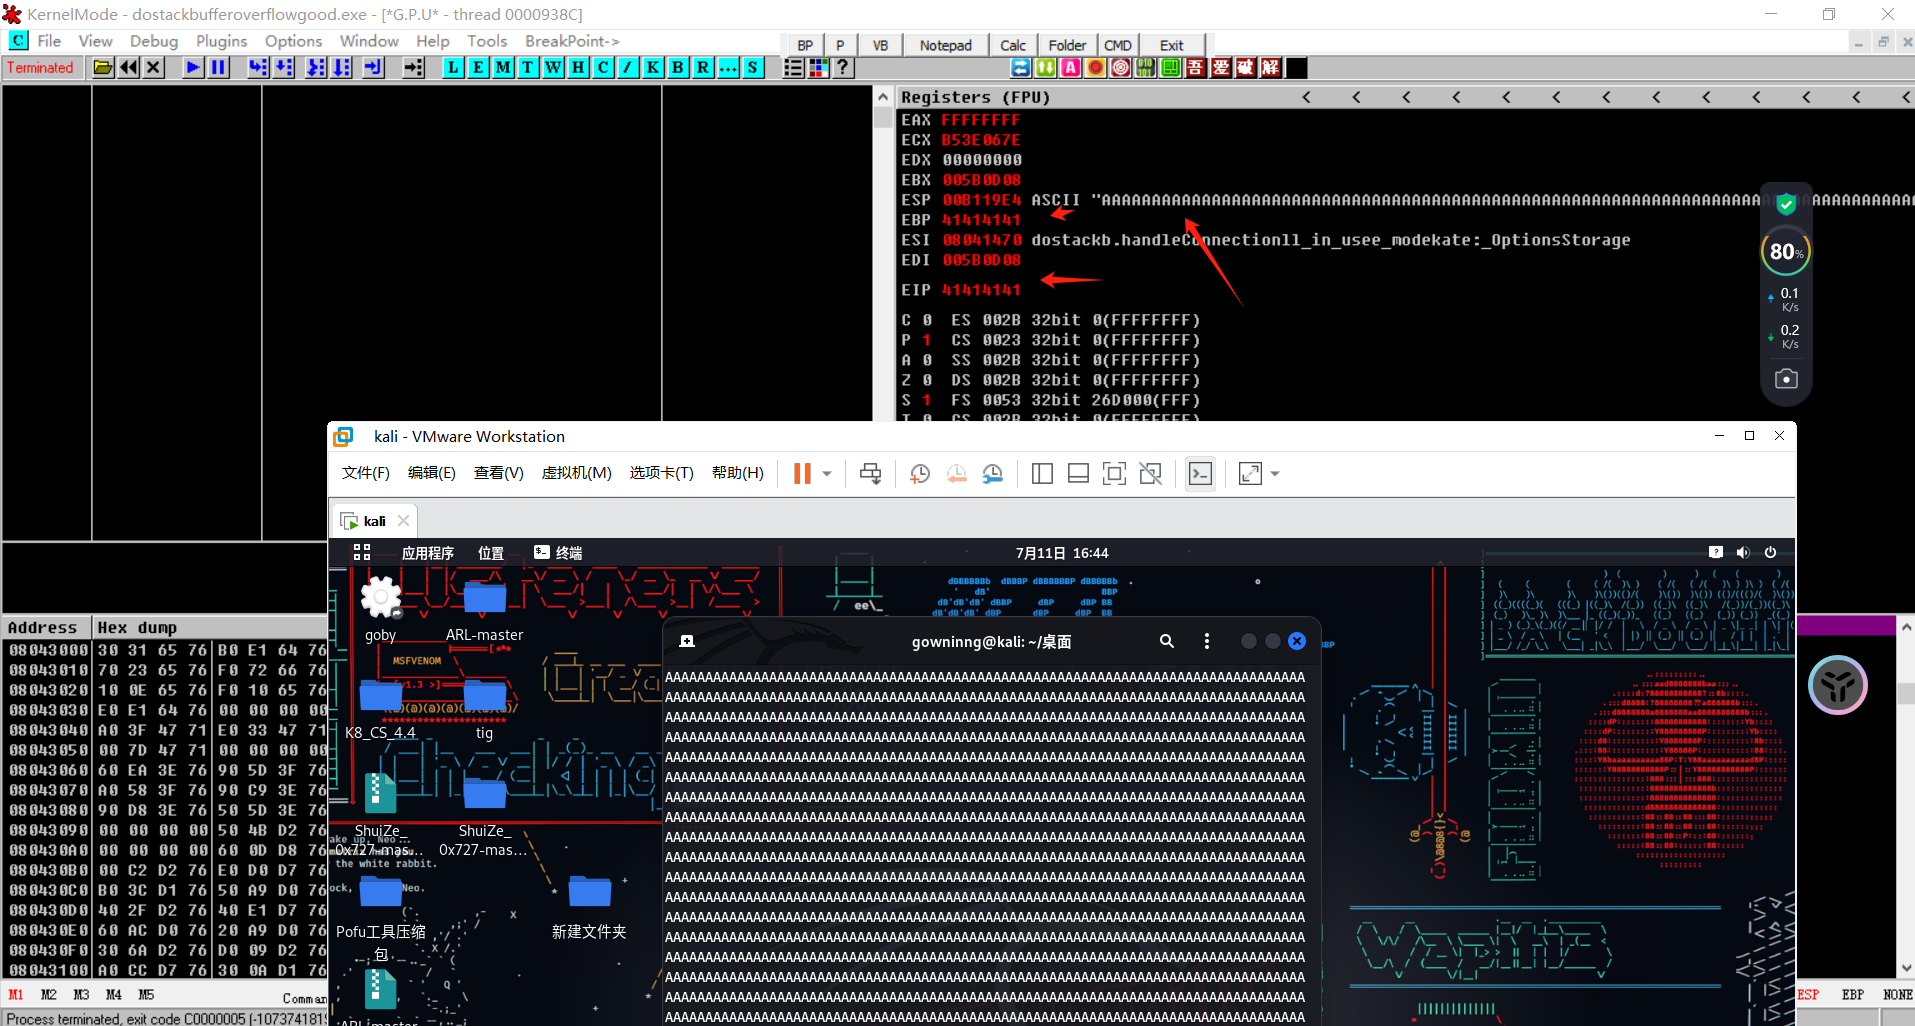Expand the stretch guest dropdown arrow
The width and height of the screenshot is (1915, 1026).
pyautogui.click(x=1275, y=474)
